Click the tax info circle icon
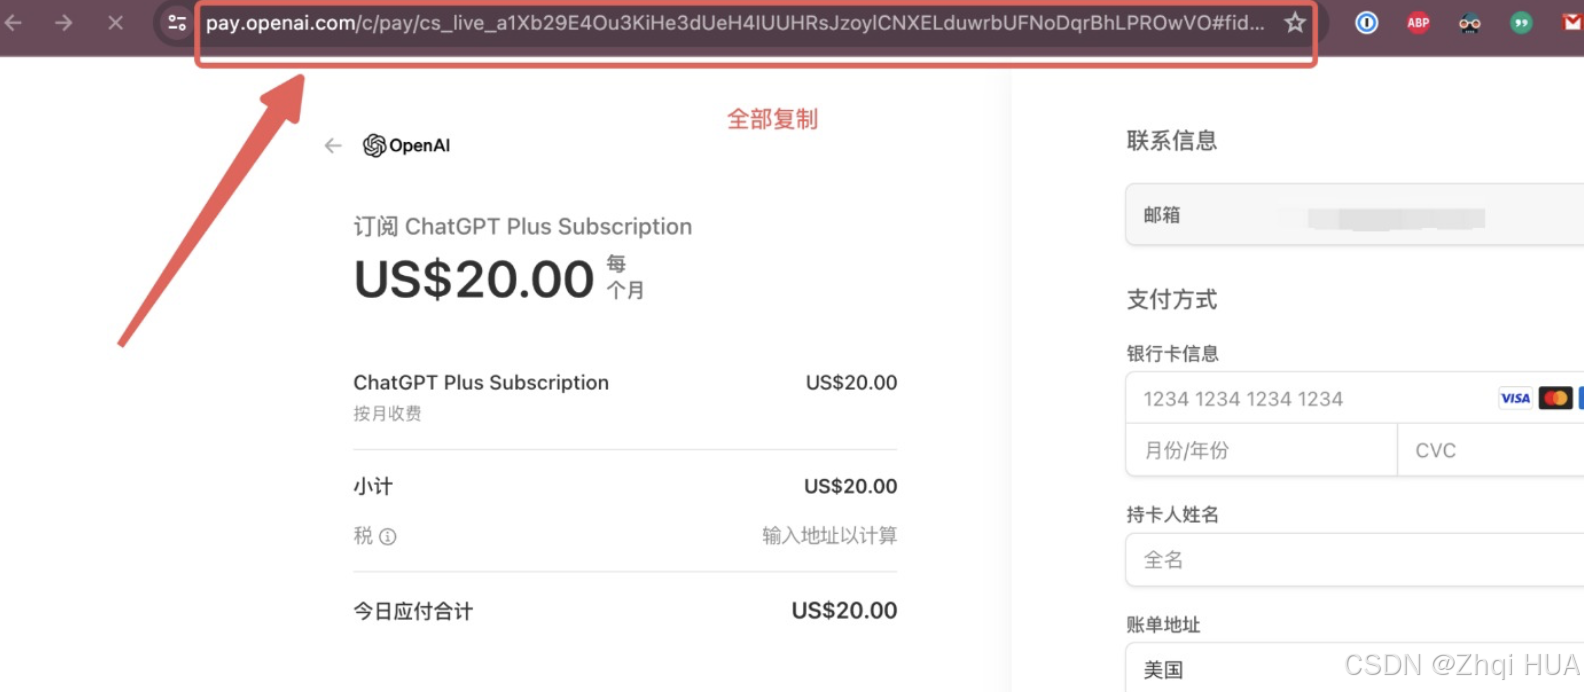Viewport: 1584px width, 692px height. point(388,537)
